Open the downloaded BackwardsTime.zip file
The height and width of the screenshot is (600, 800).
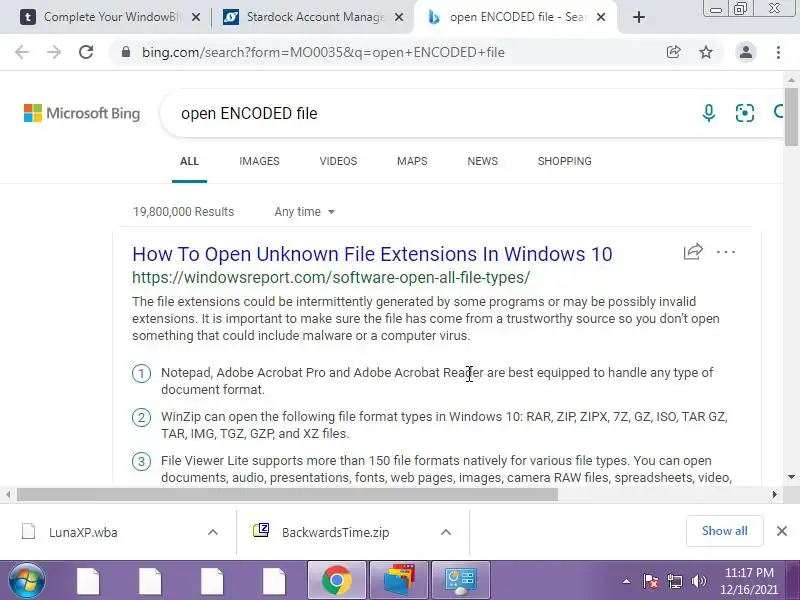pyautogui.click(x=321, y=532)
